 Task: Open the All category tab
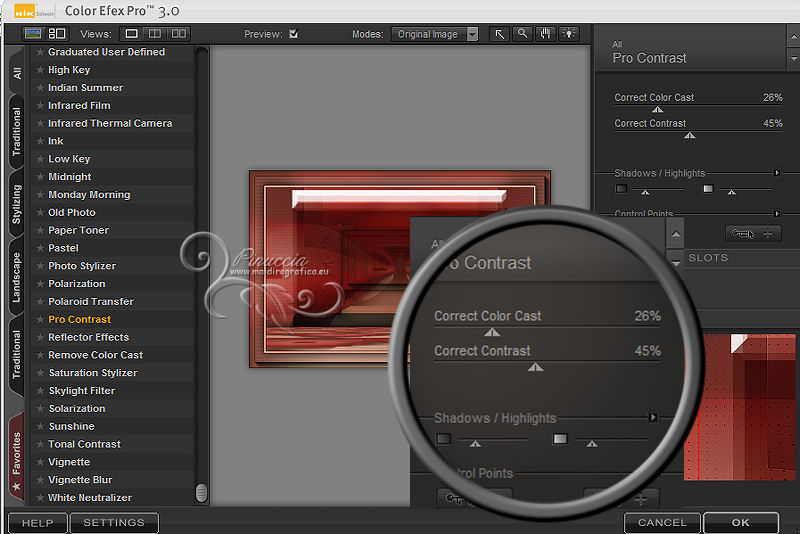pos(17,73)
